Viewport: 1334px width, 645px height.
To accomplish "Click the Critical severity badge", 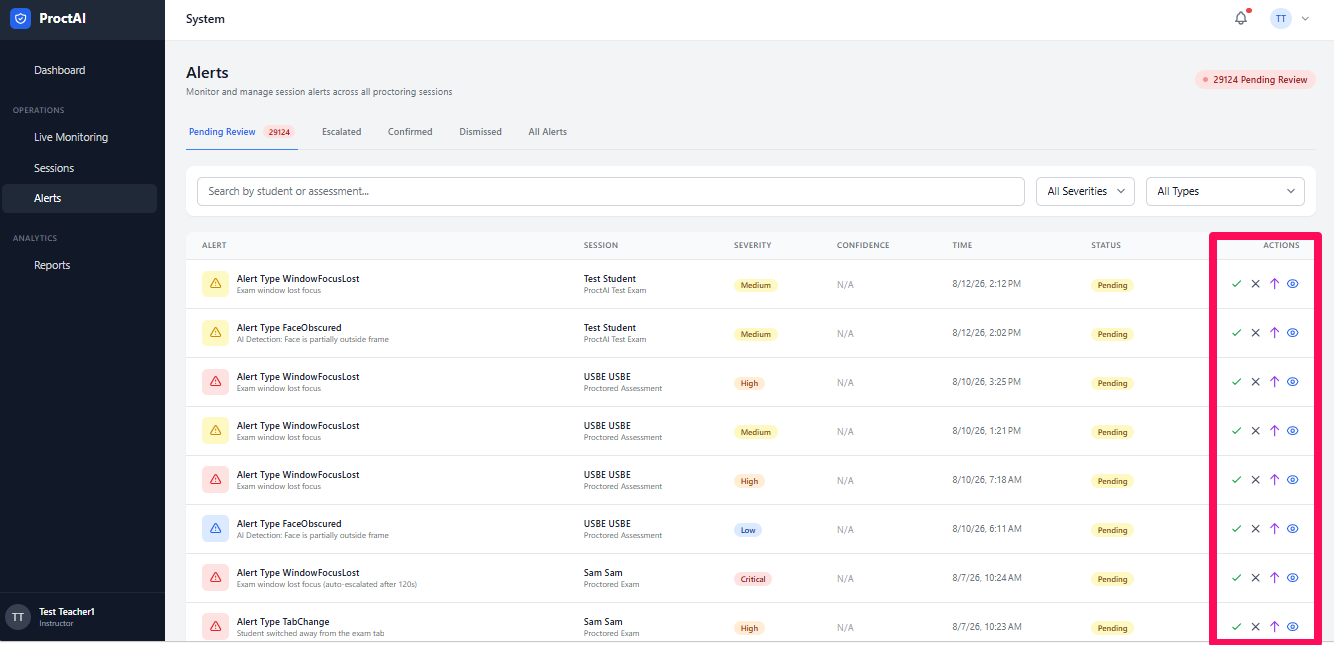I will (x=752, y=579).
